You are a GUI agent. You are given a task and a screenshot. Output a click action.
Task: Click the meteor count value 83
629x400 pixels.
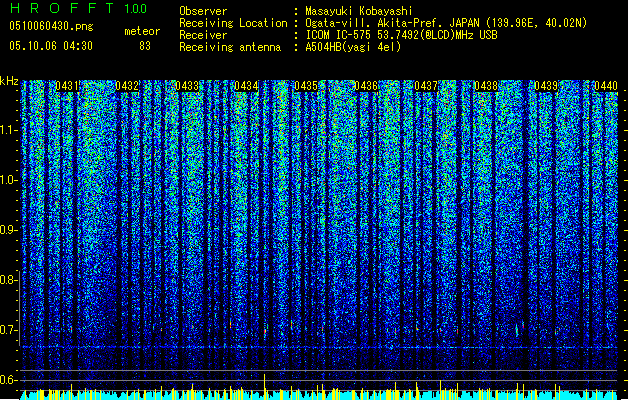coord(145,46)
